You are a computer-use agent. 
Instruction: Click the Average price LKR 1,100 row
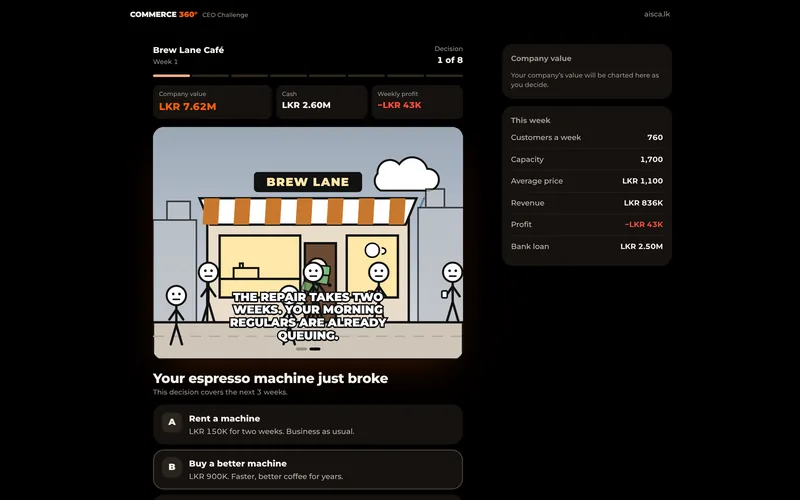587,181
